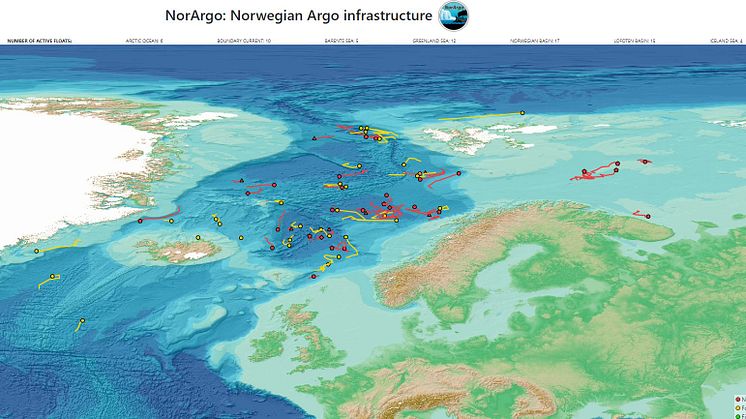746x419 pixels.
Task: Choose Greenland Sea in the header bar
Action: point(434,42)
